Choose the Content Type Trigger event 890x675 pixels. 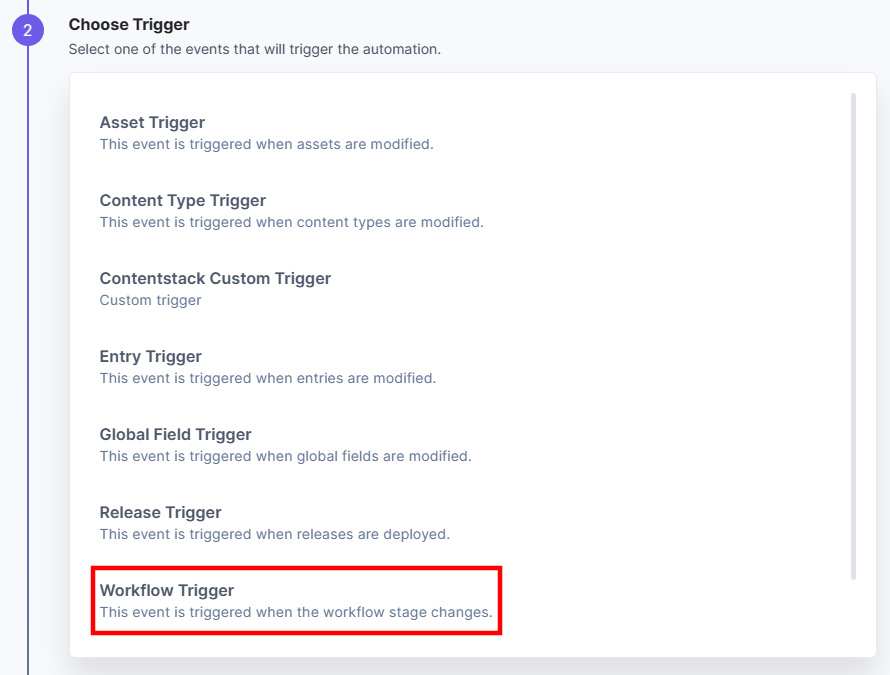[x=182, y=200]
